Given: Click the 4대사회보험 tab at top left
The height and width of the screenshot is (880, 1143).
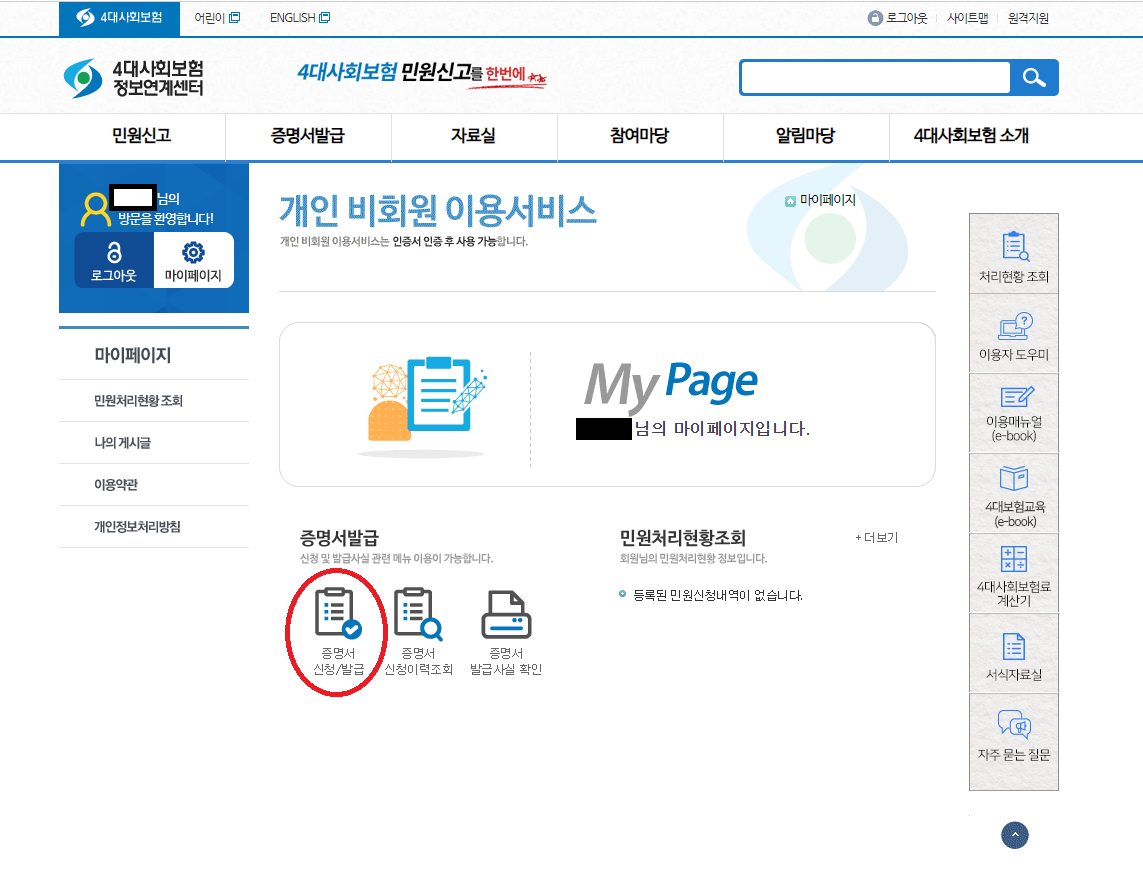Looking at the screenshot, I should tap(120, 17).
